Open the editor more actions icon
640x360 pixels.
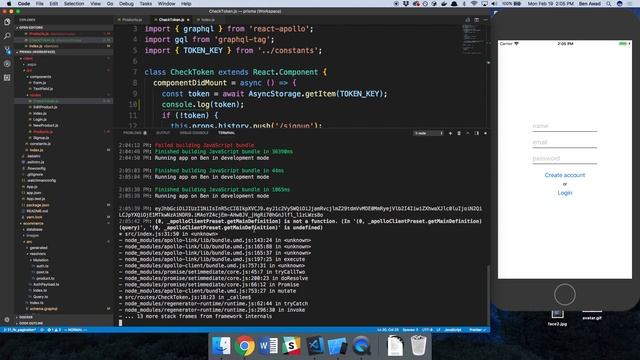click(x=485, y=20)
